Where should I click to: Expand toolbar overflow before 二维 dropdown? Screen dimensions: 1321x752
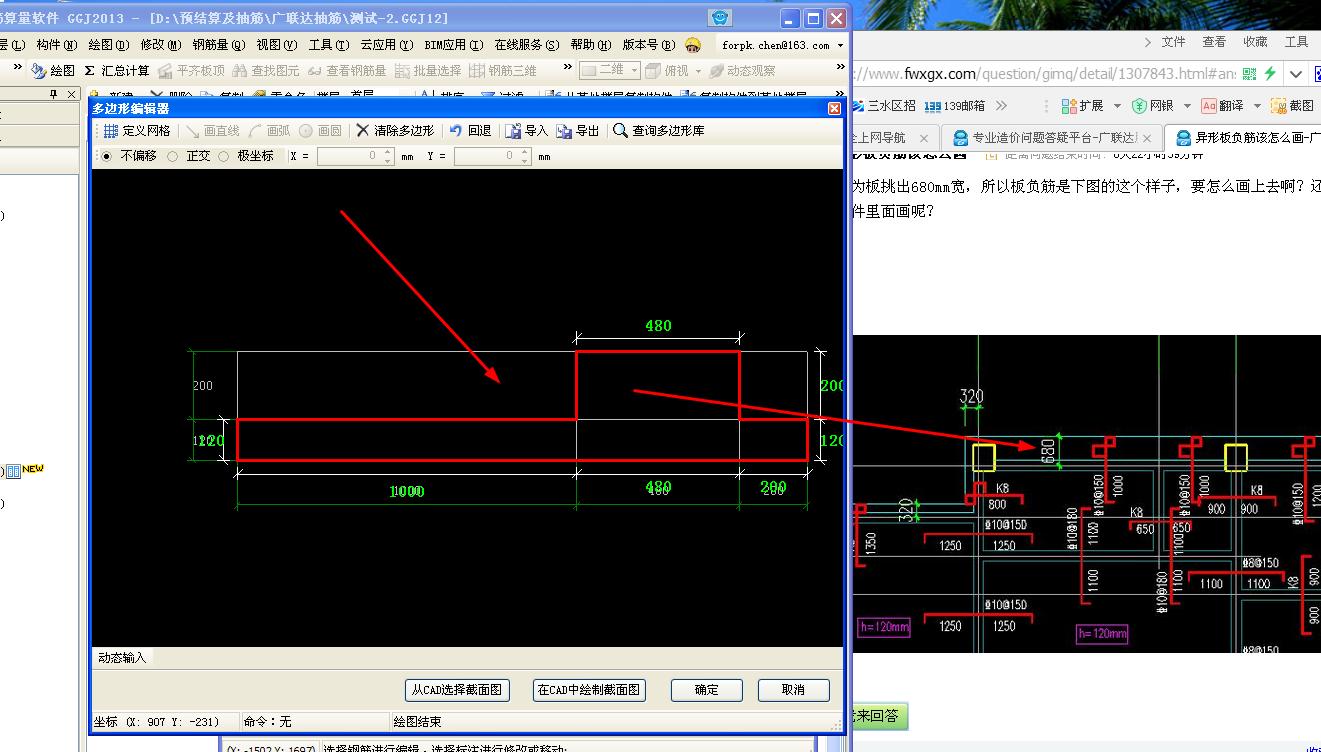pos(568,68)
